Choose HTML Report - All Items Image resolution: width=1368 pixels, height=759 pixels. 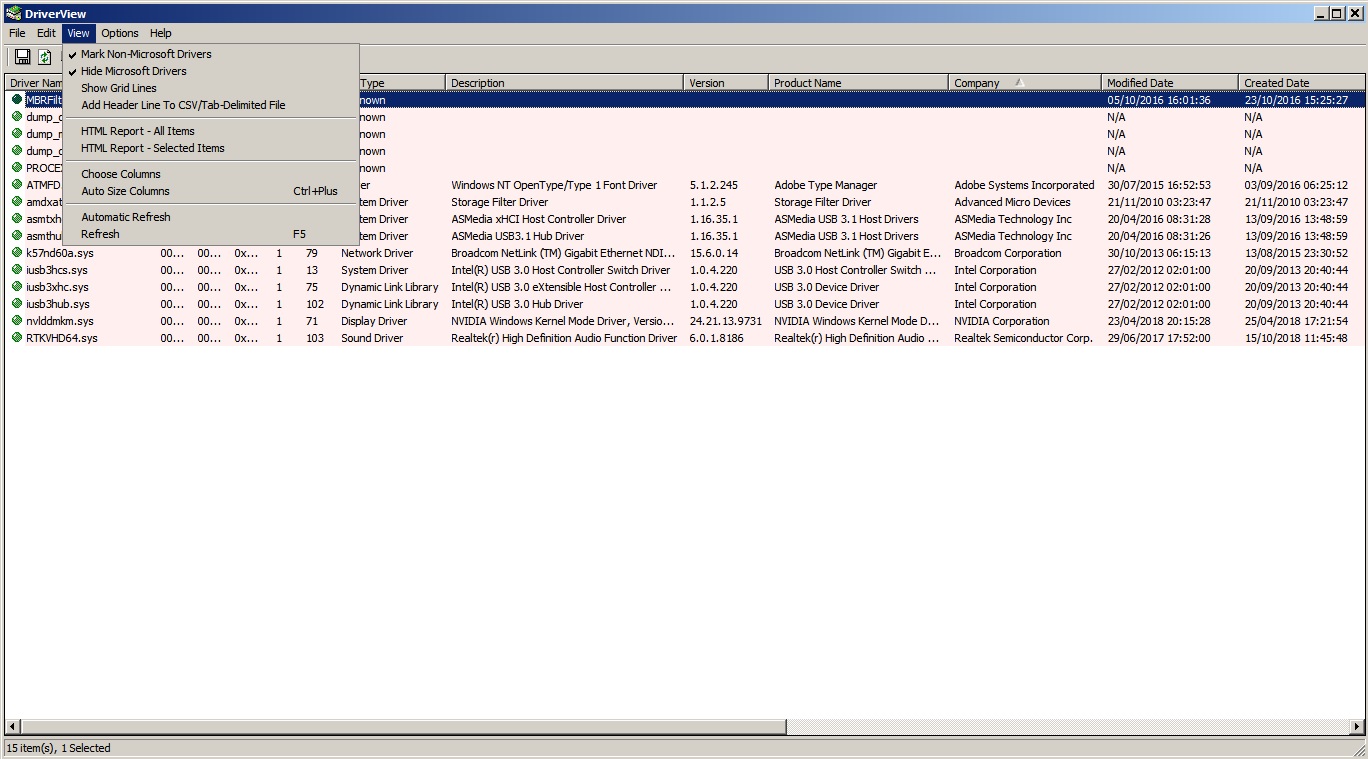click(137, 131)
